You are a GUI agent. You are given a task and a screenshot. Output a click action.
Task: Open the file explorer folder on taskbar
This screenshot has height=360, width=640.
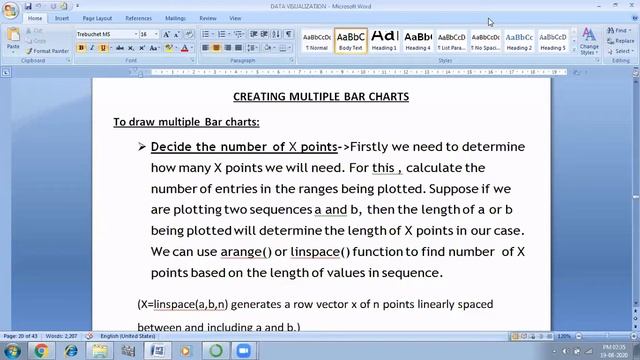pos(100,351)
